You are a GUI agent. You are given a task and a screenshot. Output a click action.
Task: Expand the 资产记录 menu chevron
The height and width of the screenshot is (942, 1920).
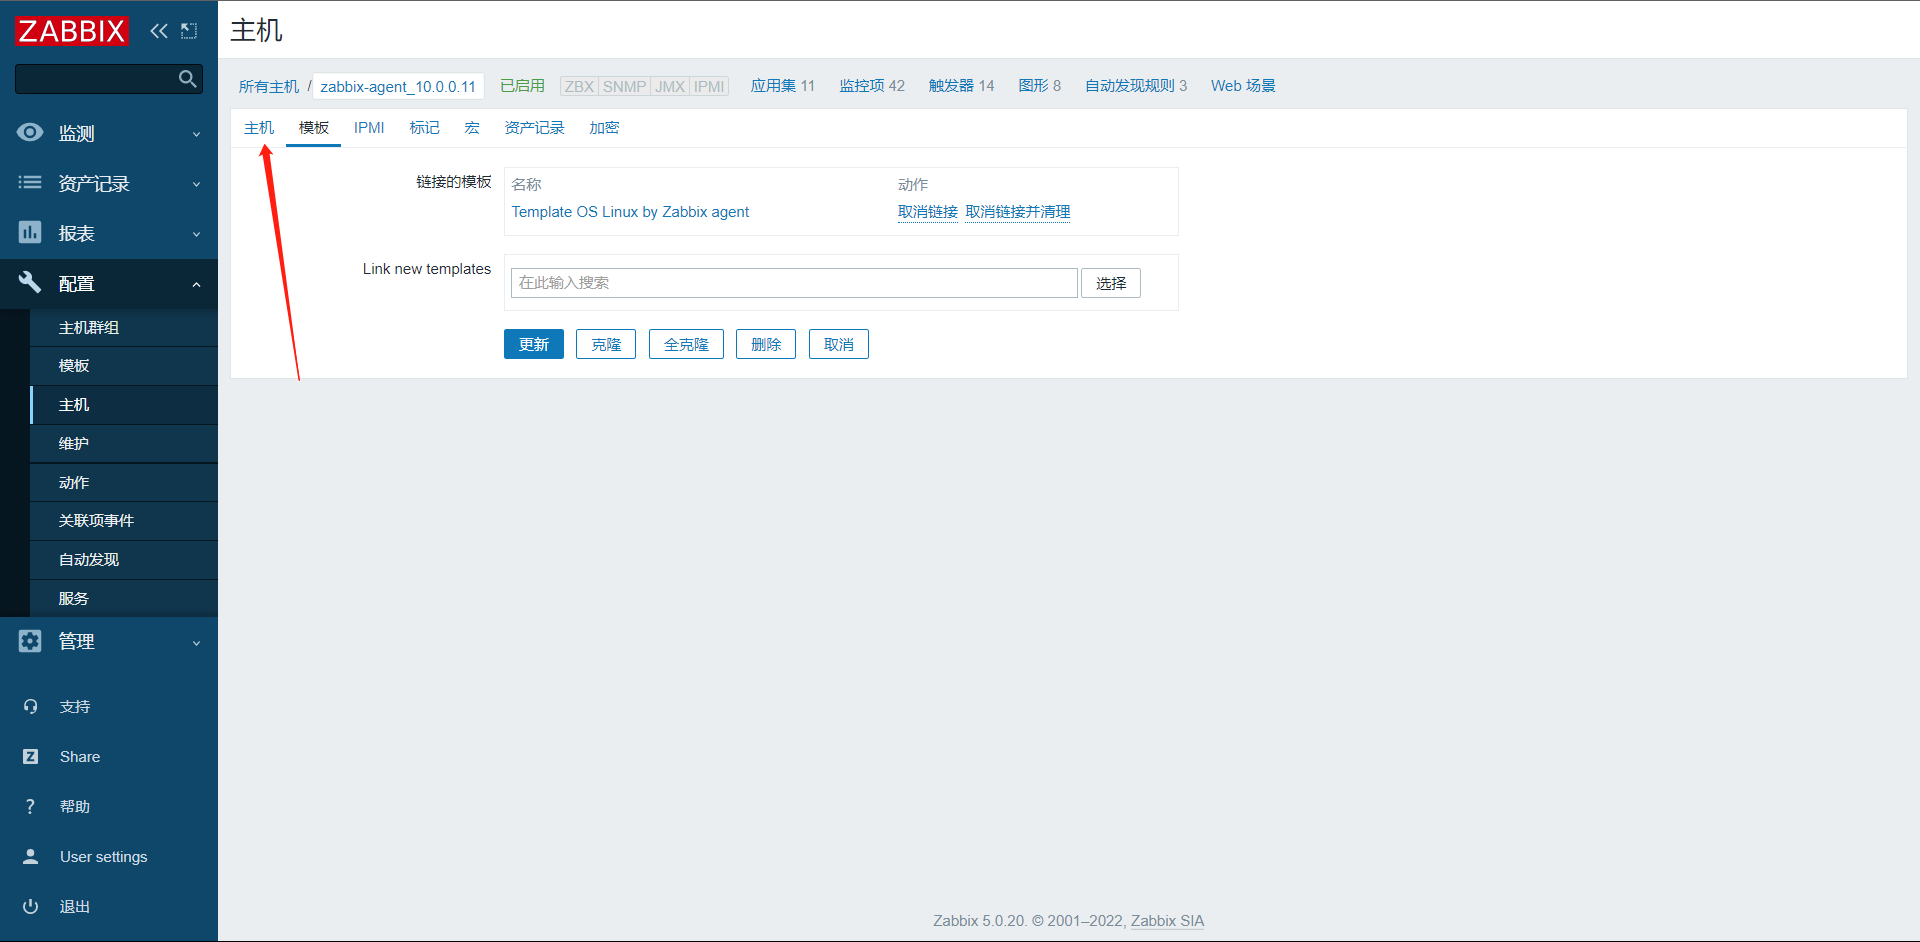coord(196,184)
